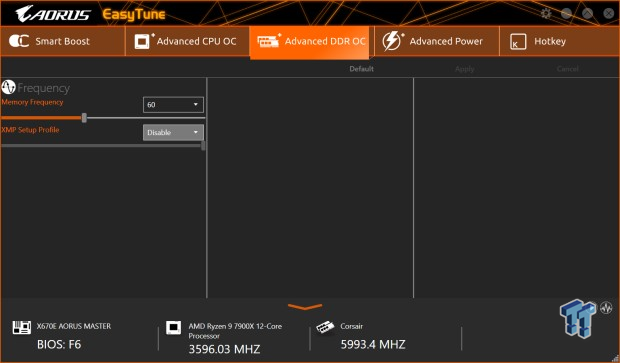This screenshot has height=363, width=620.
Task: Switch to the Smart Boost tab
Action: point(62,41)
